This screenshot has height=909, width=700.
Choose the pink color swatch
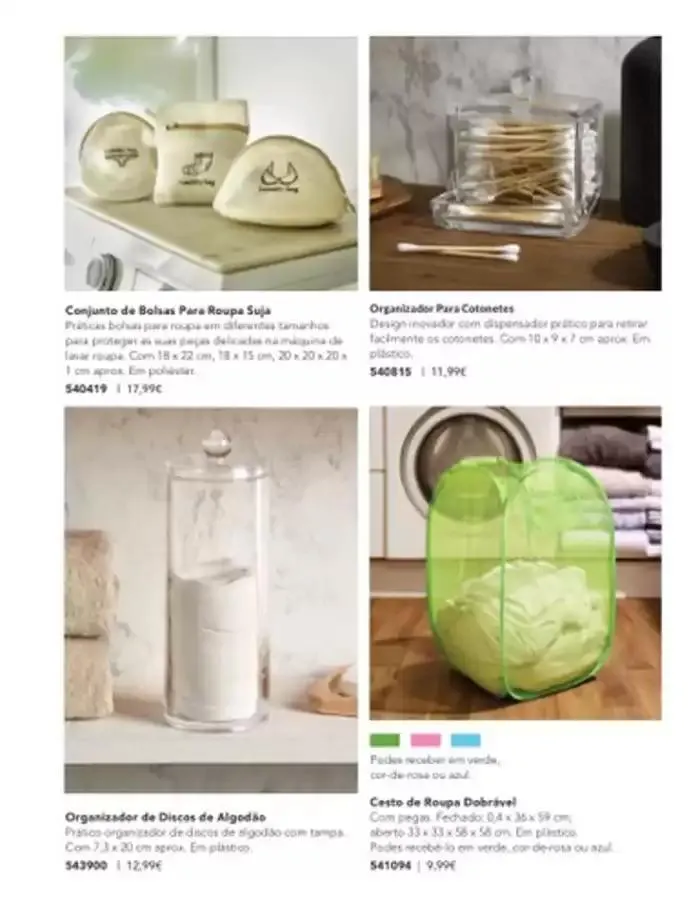point(425,740)
